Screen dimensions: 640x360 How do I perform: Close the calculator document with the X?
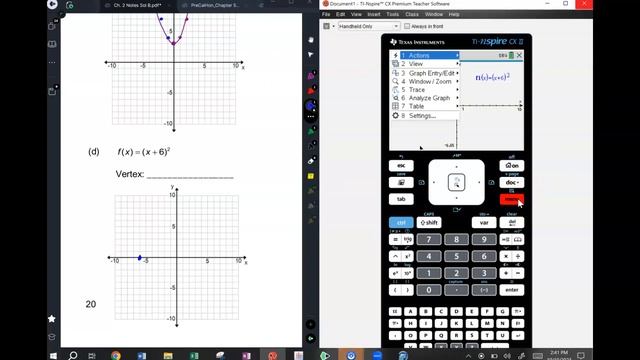click(x=519, y=55)
